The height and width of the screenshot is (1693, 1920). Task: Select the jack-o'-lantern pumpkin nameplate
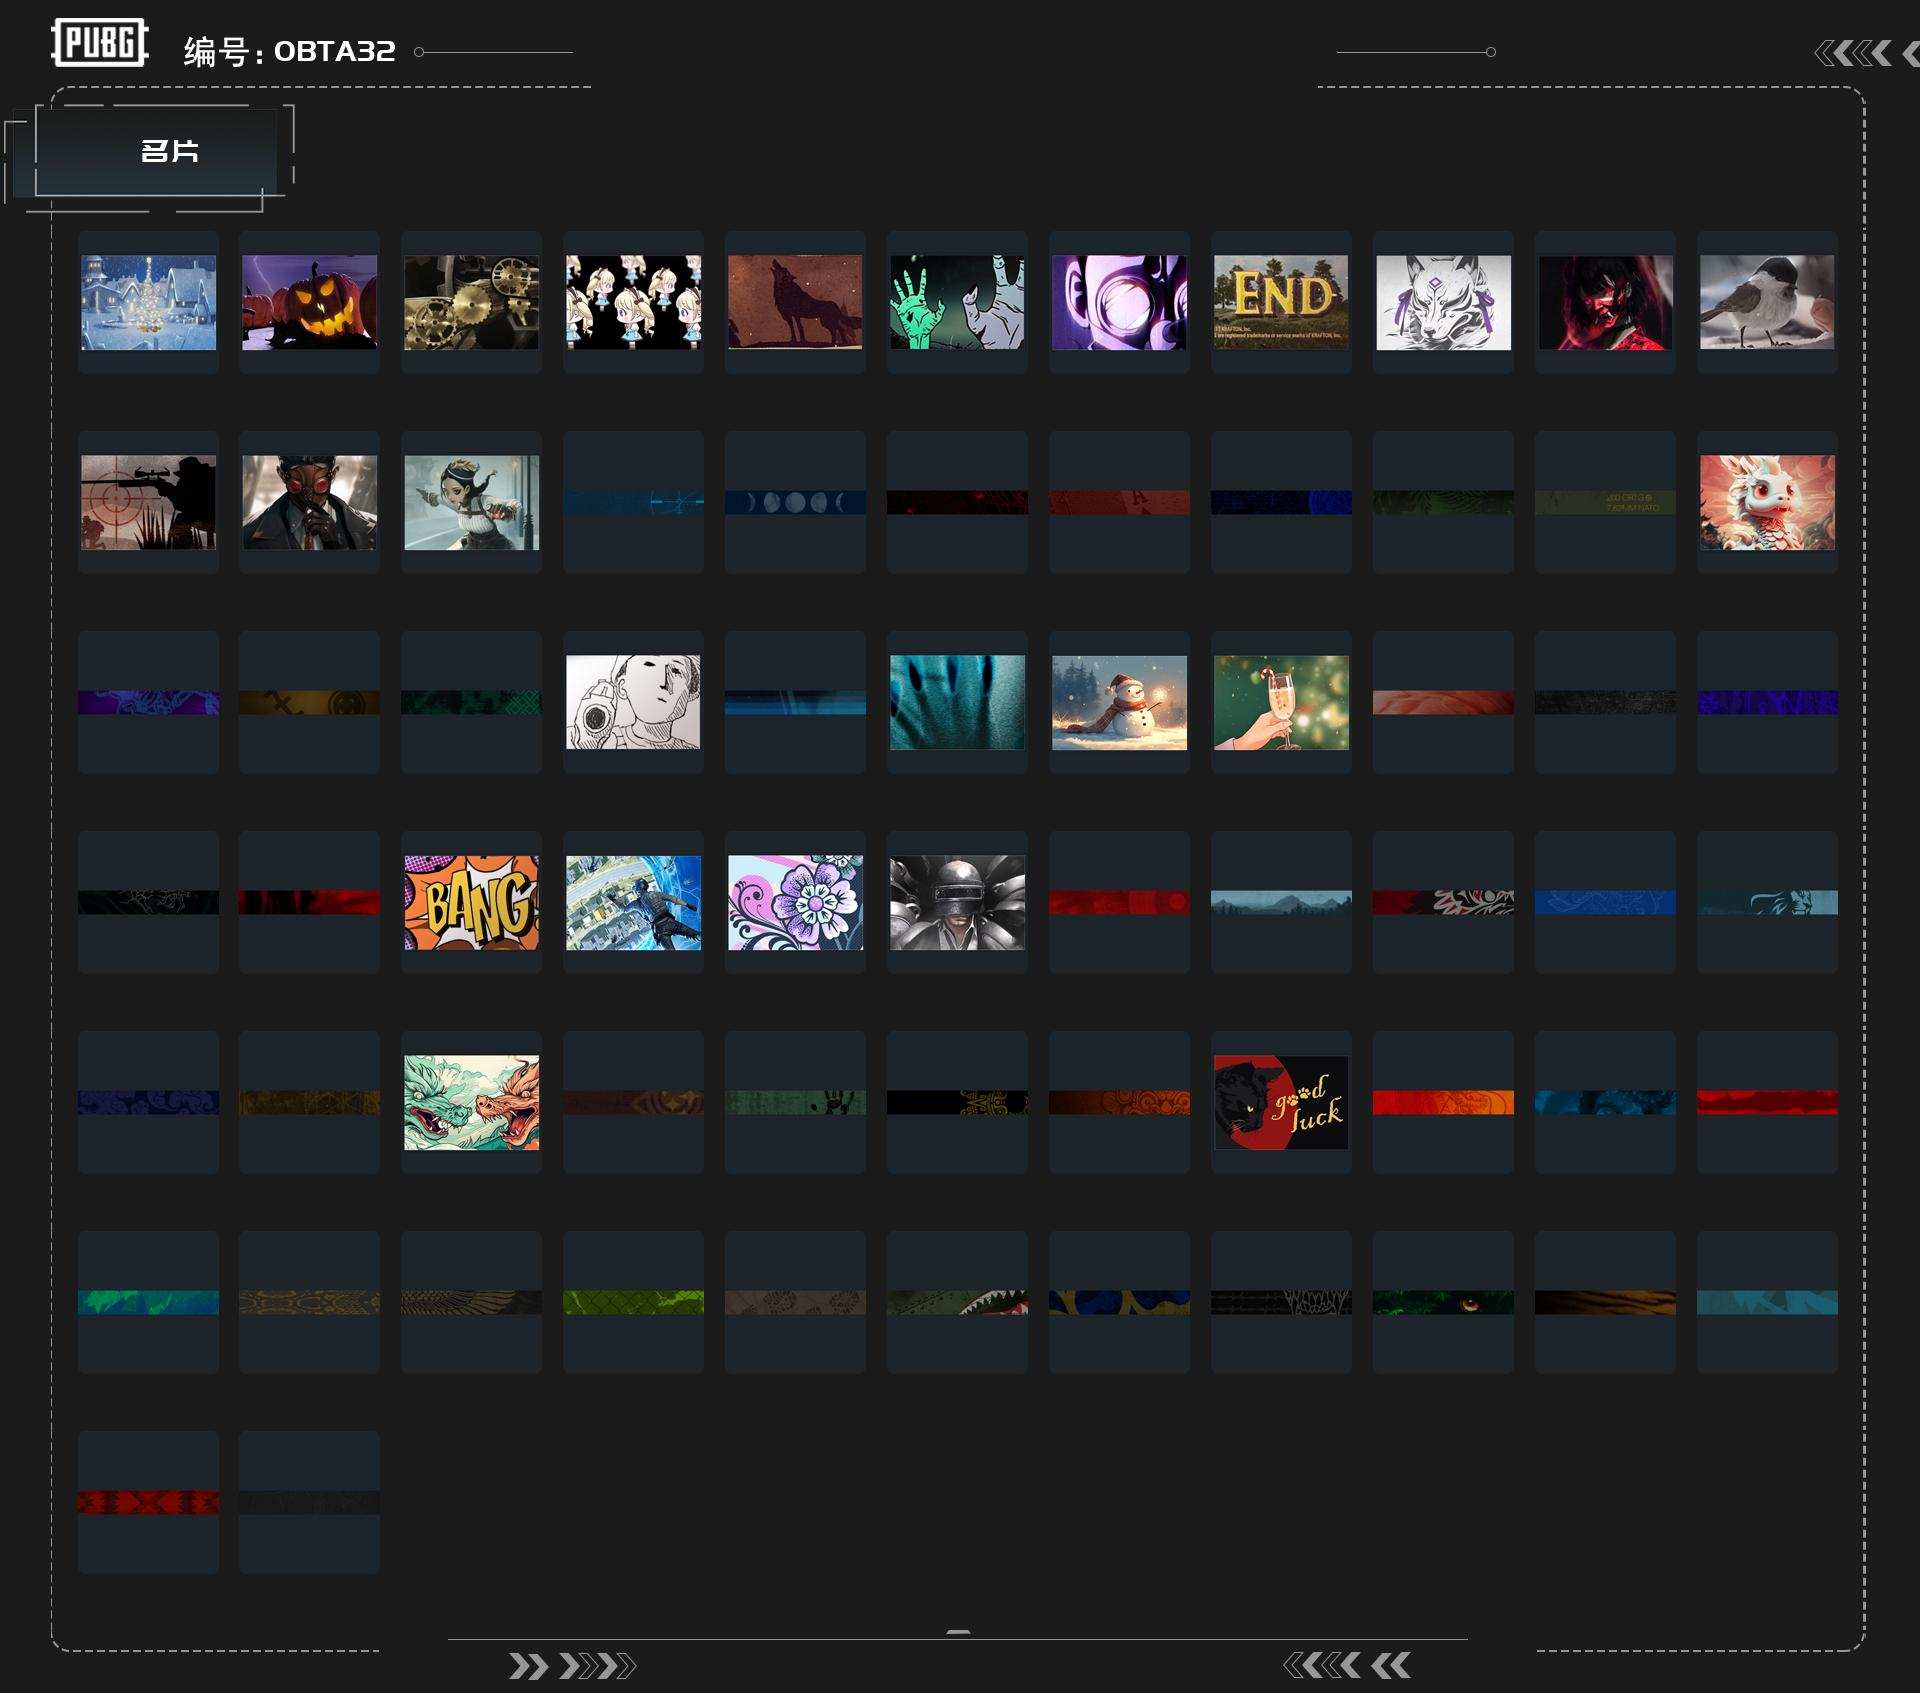click(310, 302)
